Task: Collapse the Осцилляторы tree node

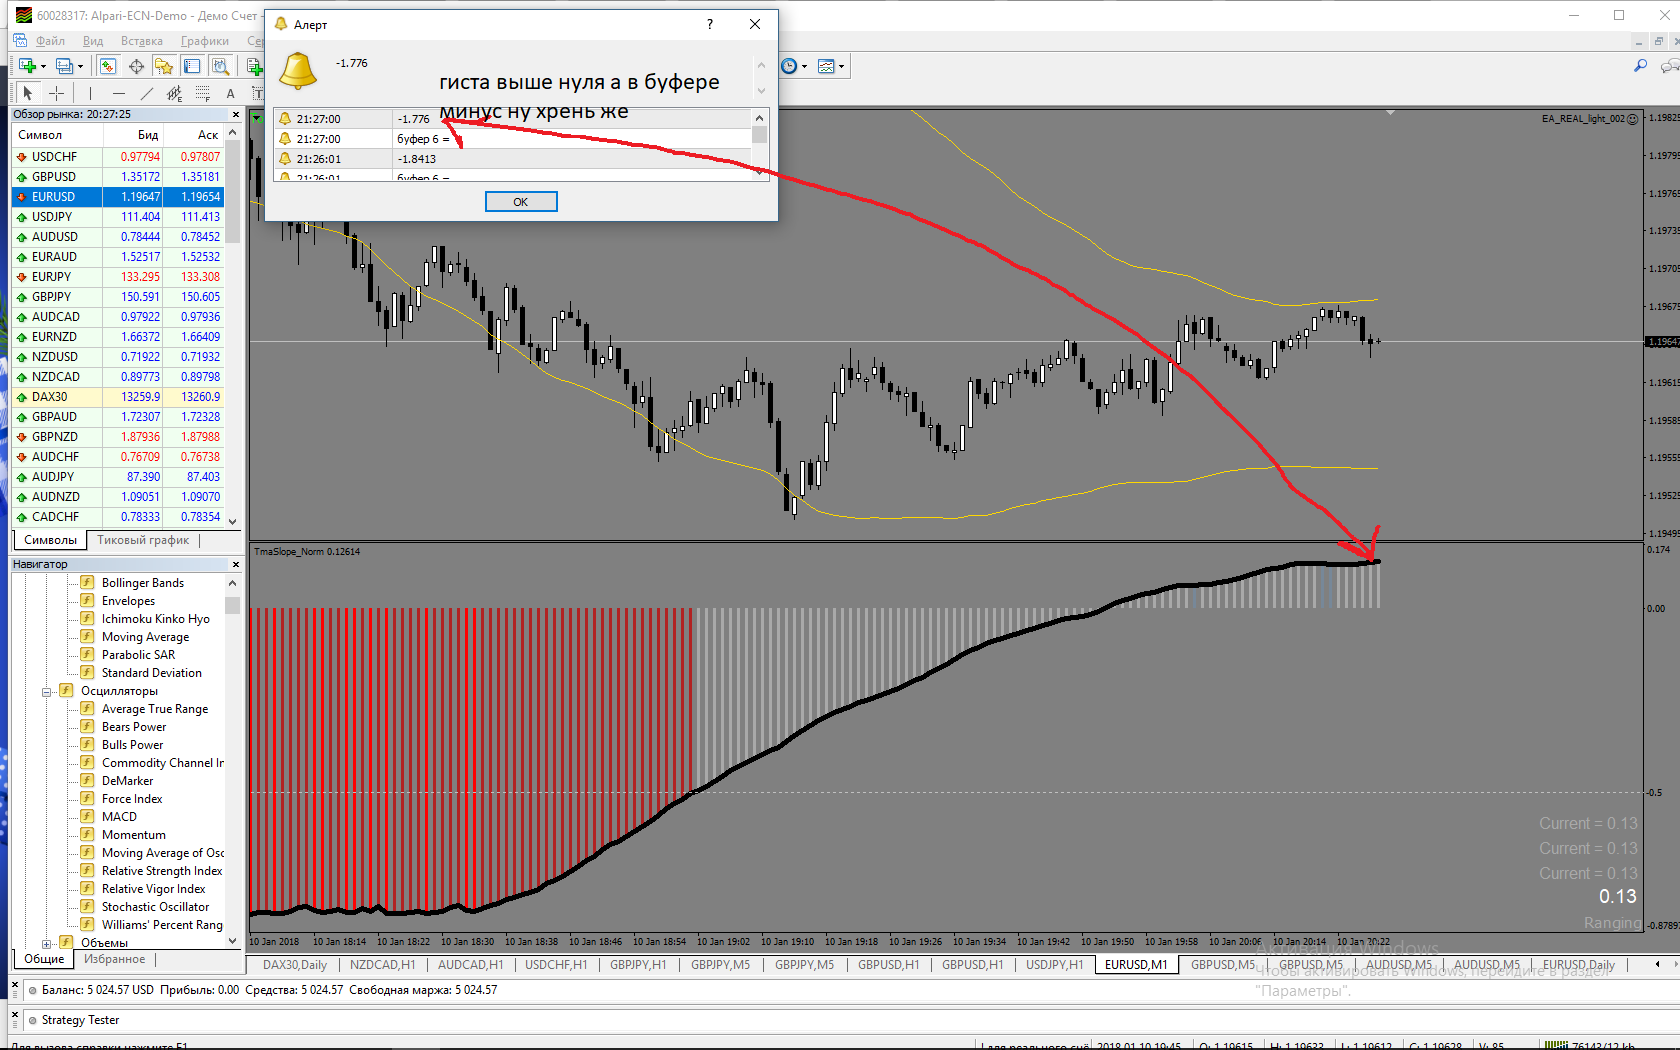Action: coord(46,691)
